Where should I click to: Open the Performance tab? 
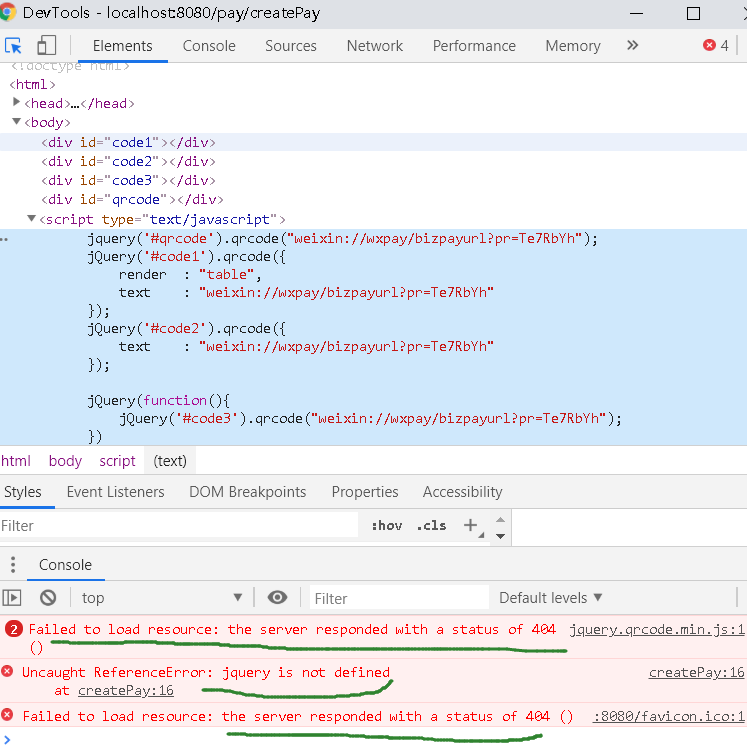474,46
